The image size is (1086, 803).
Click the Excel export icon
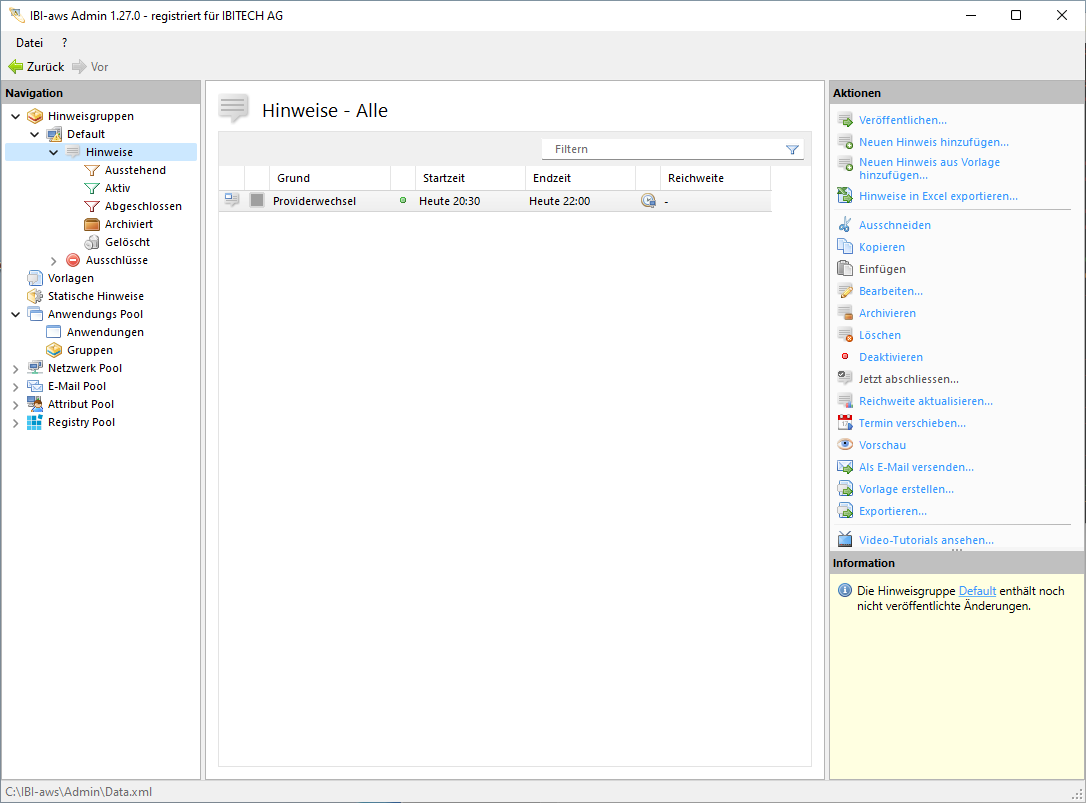(x=845, y=196)
